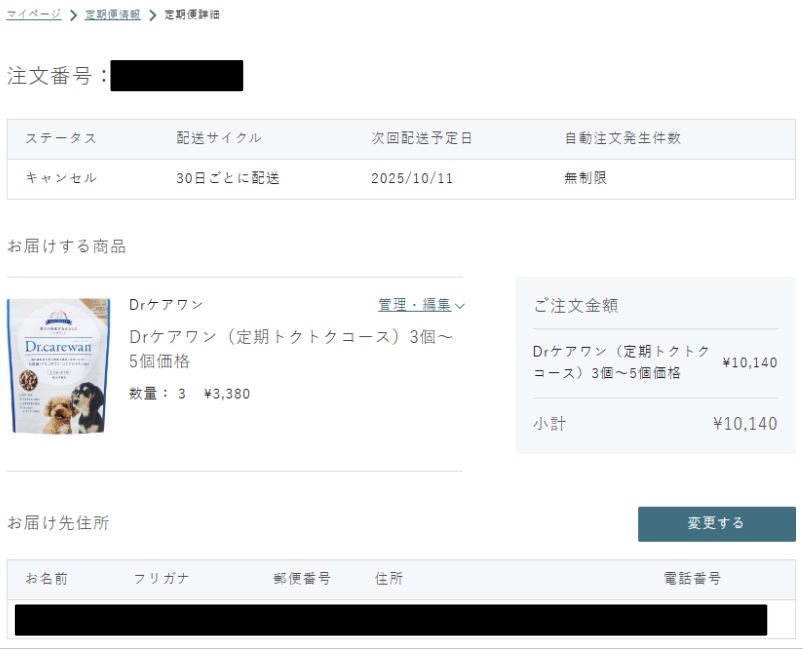This screenshot has height=650, width=803.
Task: Open the 定期便情報 breadcrumb link
Action: point(112,15)
